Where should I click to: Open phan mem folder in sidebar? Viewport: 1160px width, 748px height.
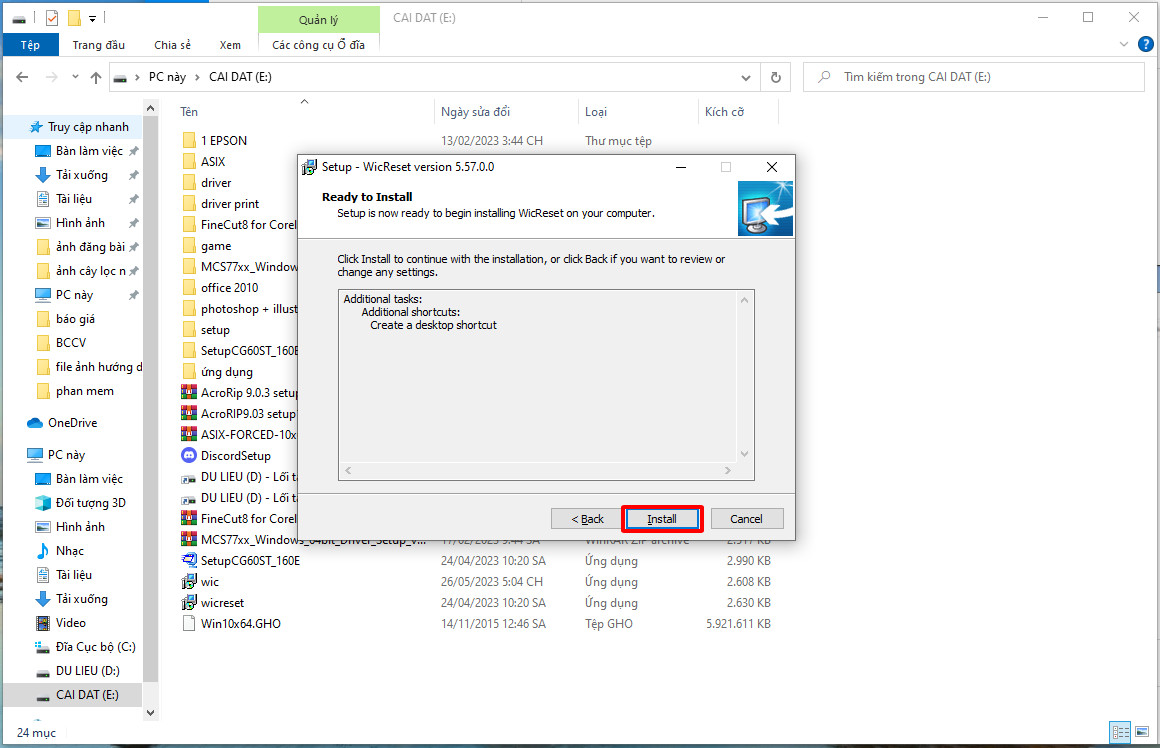pyautogui.click(x=84, y=391)
